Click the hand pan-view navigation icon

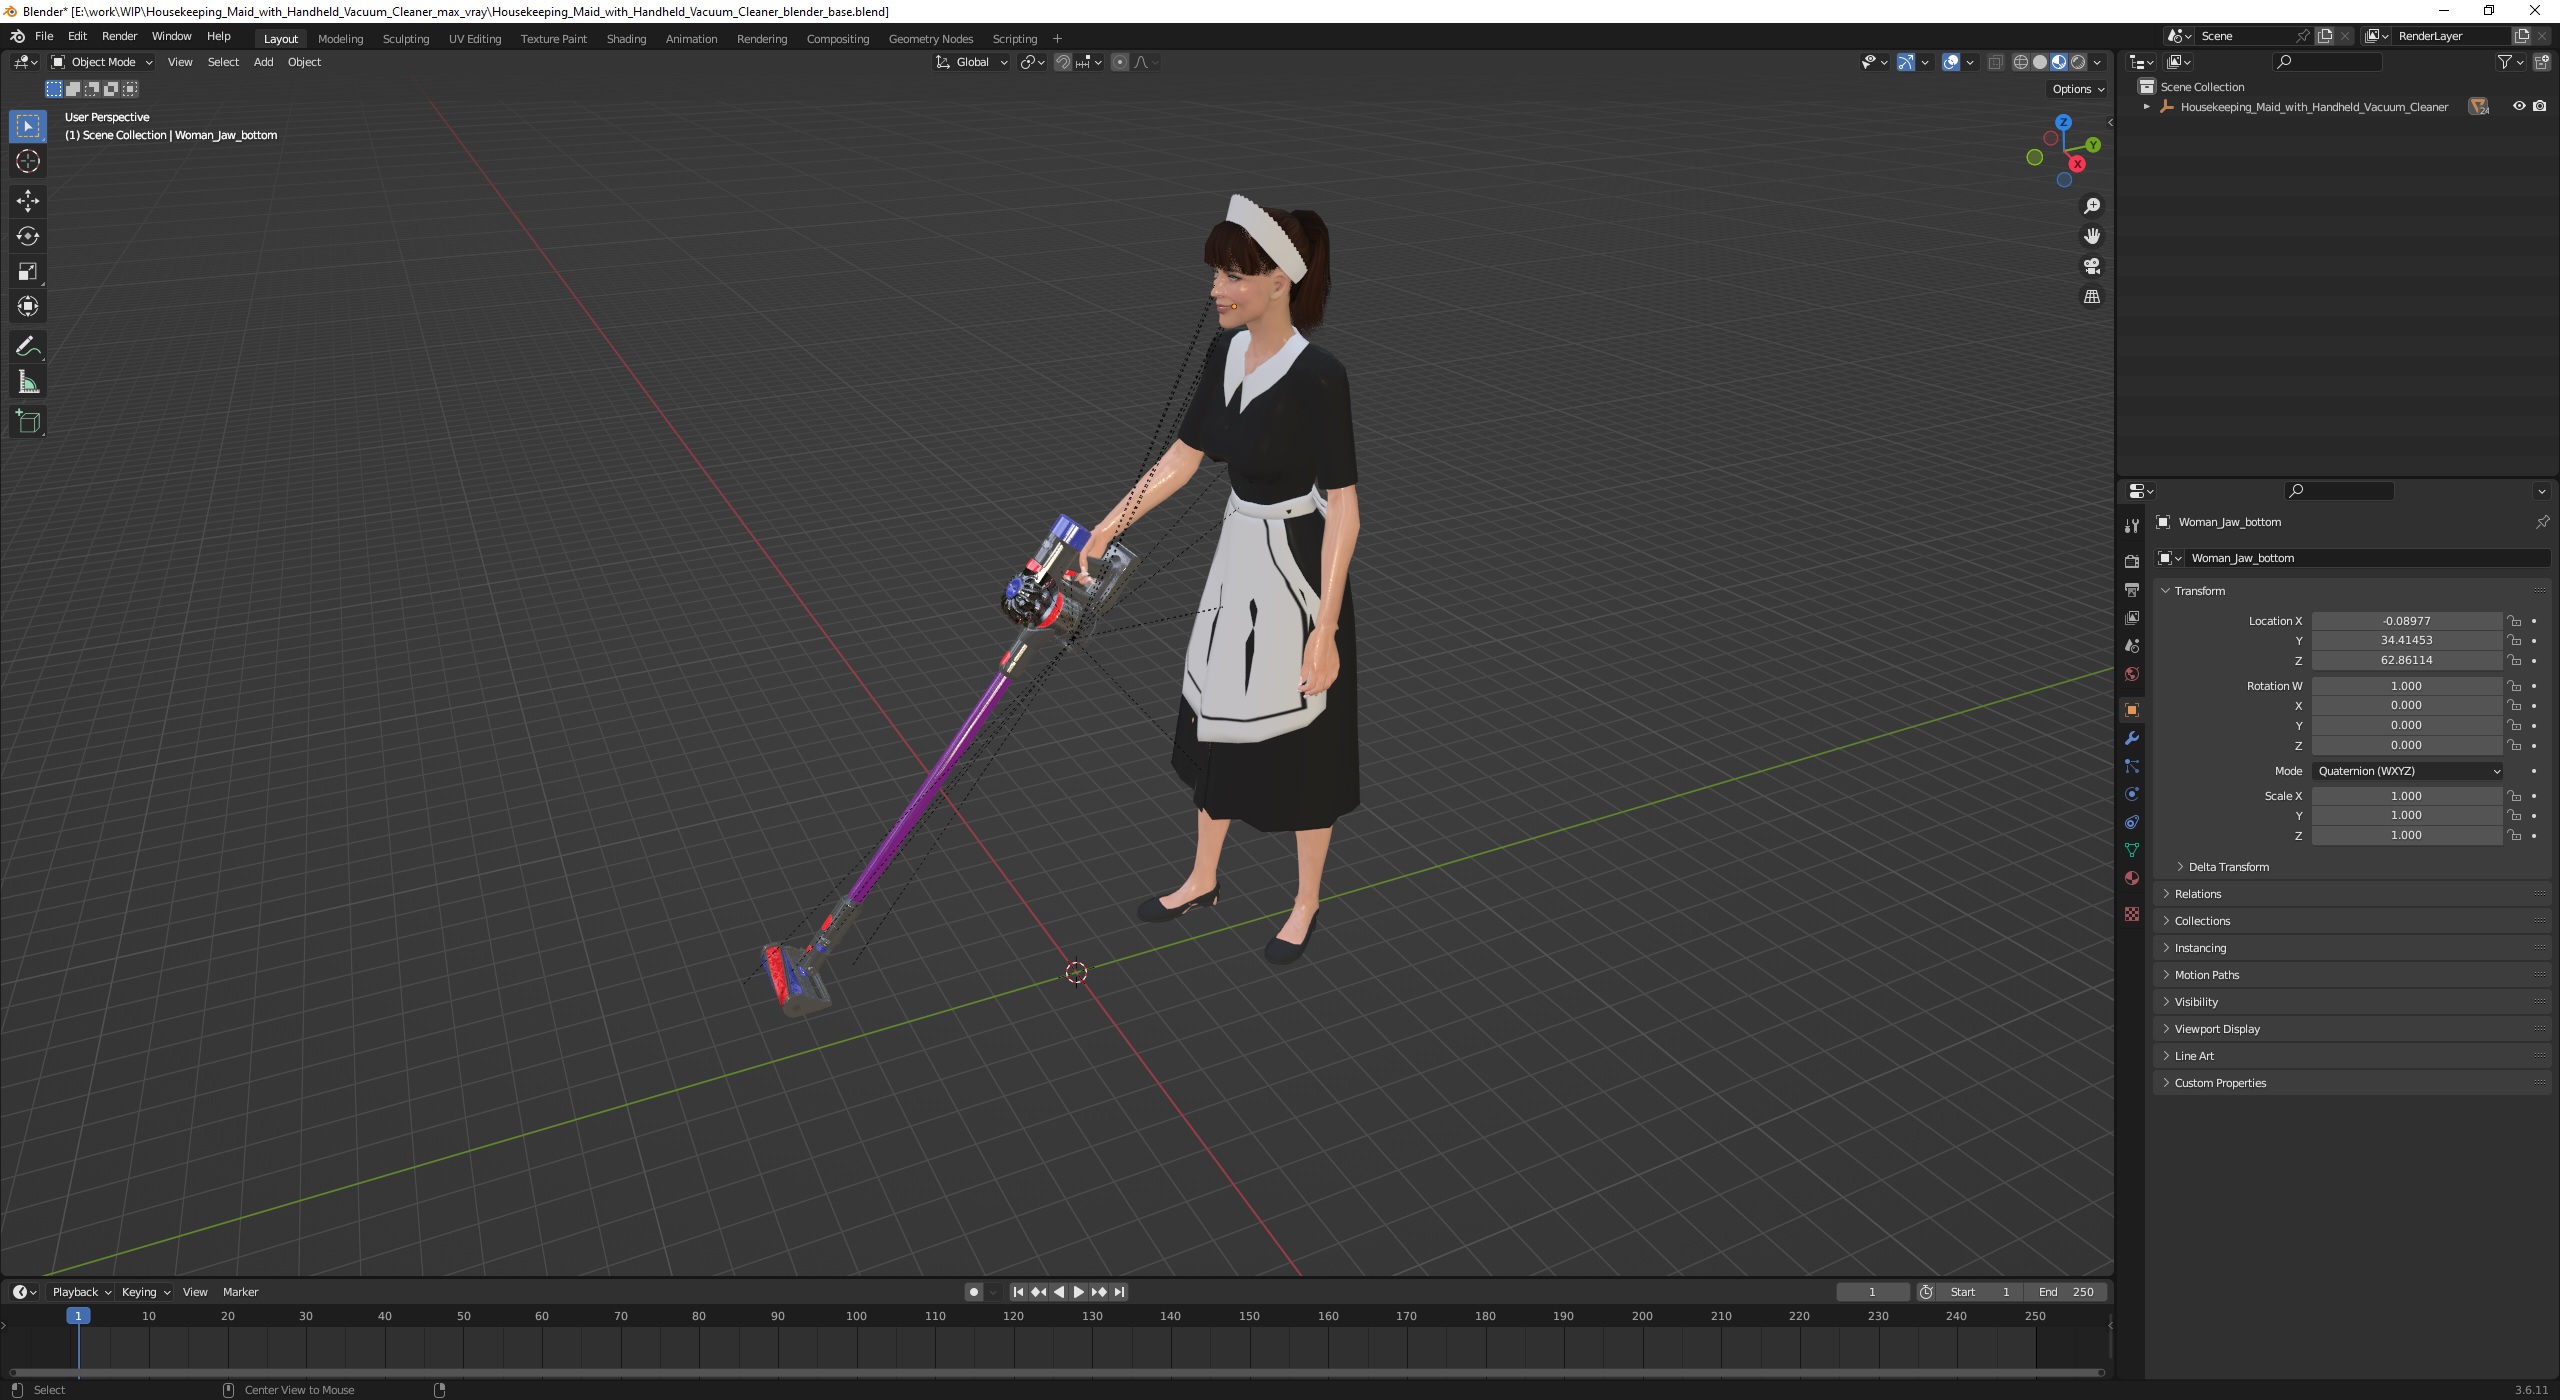(x=2091, y=236)
